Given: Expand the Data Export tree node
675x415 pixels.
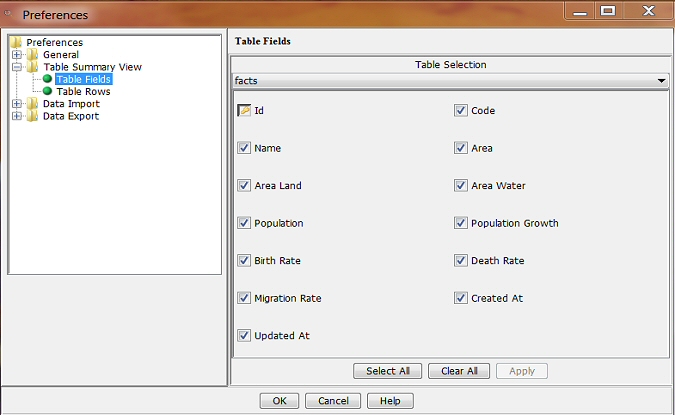Looking at the screenshot, I should click(x=17, y=116).
